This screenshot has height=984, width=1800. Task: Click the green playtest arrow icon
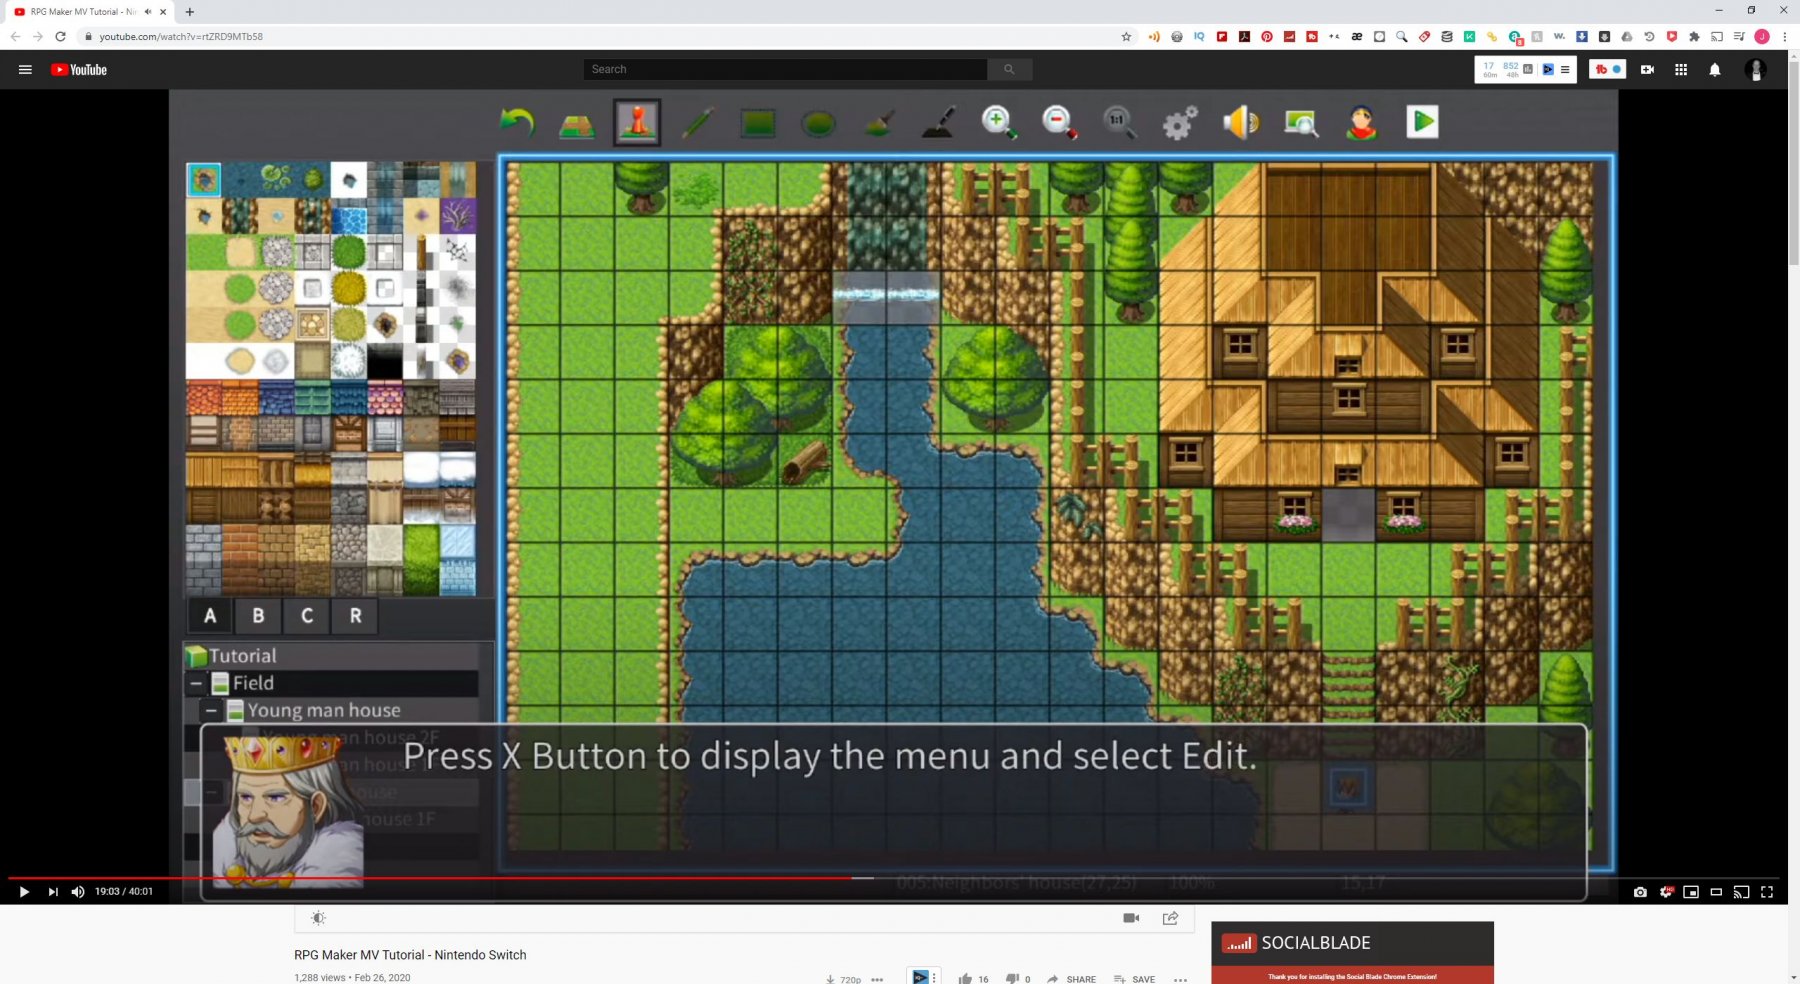coord(1422,122)
